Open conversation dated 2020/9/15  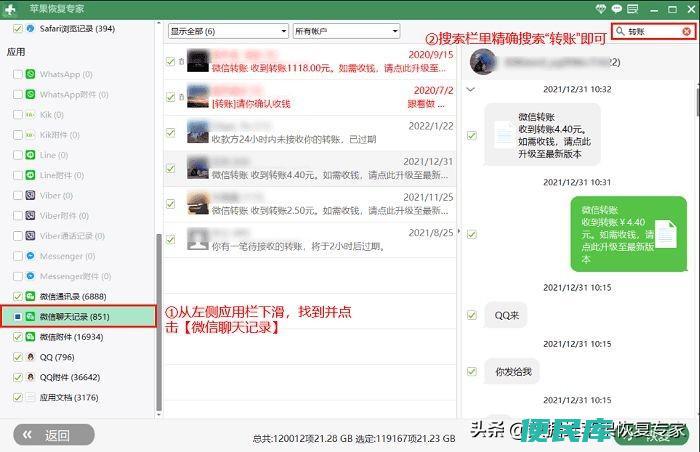click(x=310, y=62)
